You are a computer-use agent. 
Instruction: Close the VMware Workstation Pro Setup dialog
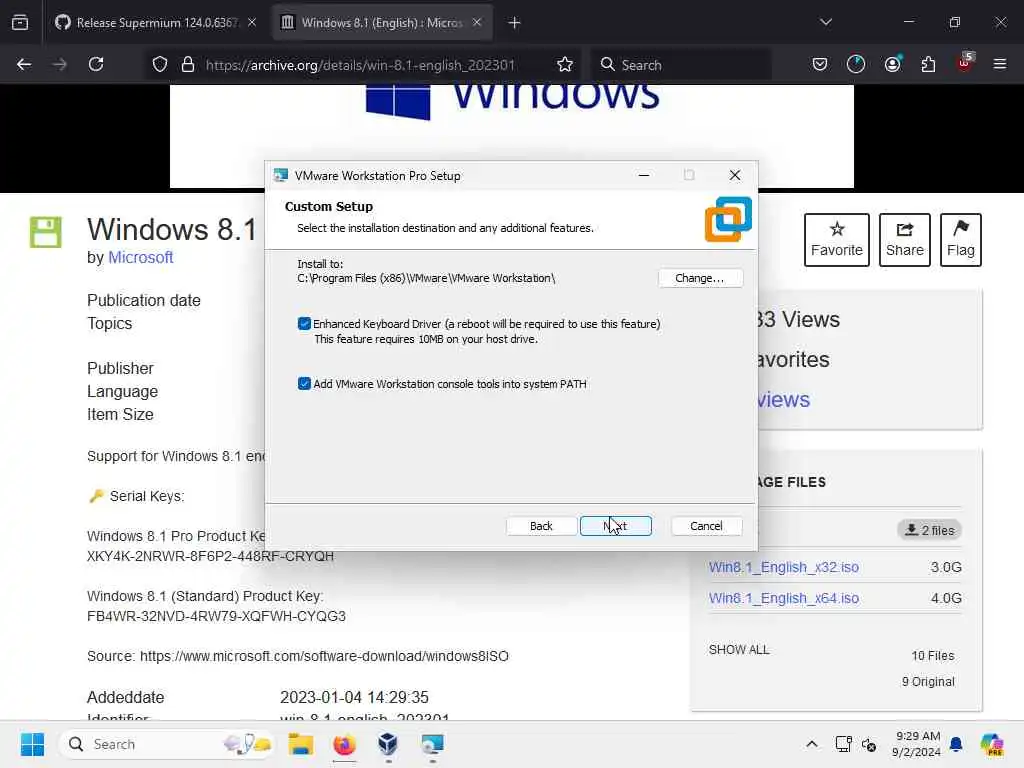tap(735, 175)
